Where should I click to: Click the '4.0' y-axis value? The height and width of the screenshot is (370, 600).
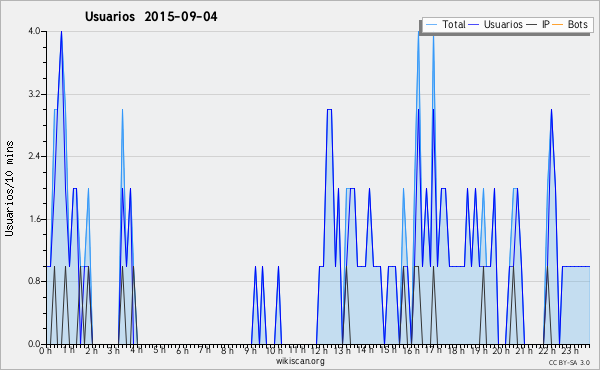coord(34,31)
